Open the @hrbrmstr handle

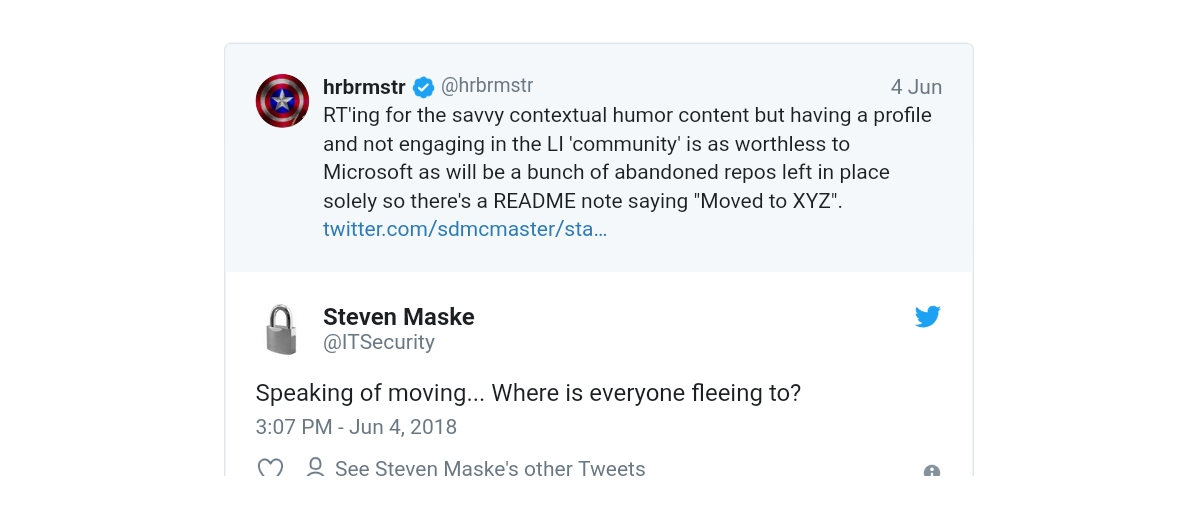point(487,86)
